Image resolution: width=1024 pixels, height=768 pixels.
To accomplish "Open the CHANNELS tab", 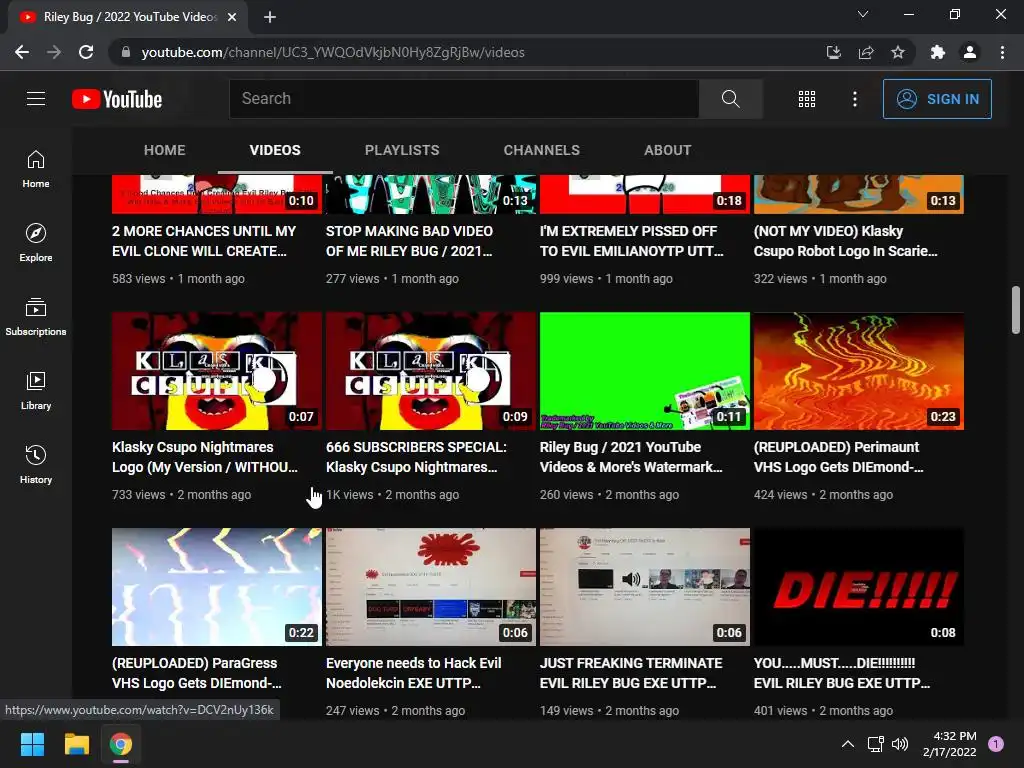I will pos(541,150).
